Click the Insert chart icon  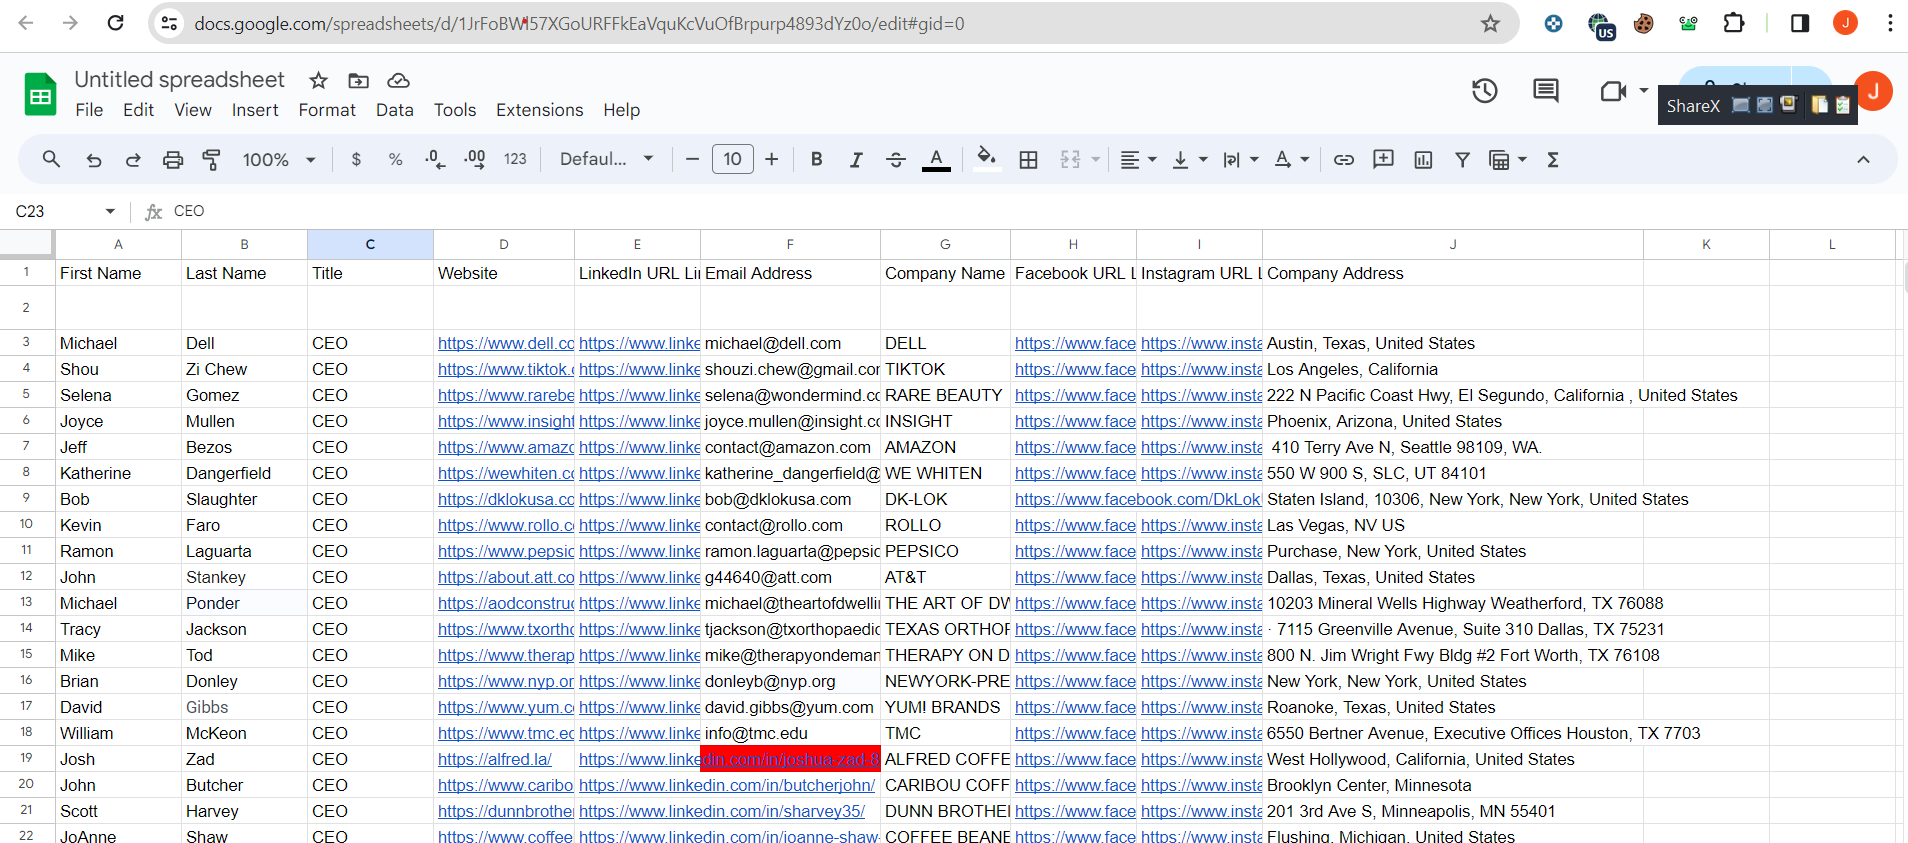[1423, 160]
